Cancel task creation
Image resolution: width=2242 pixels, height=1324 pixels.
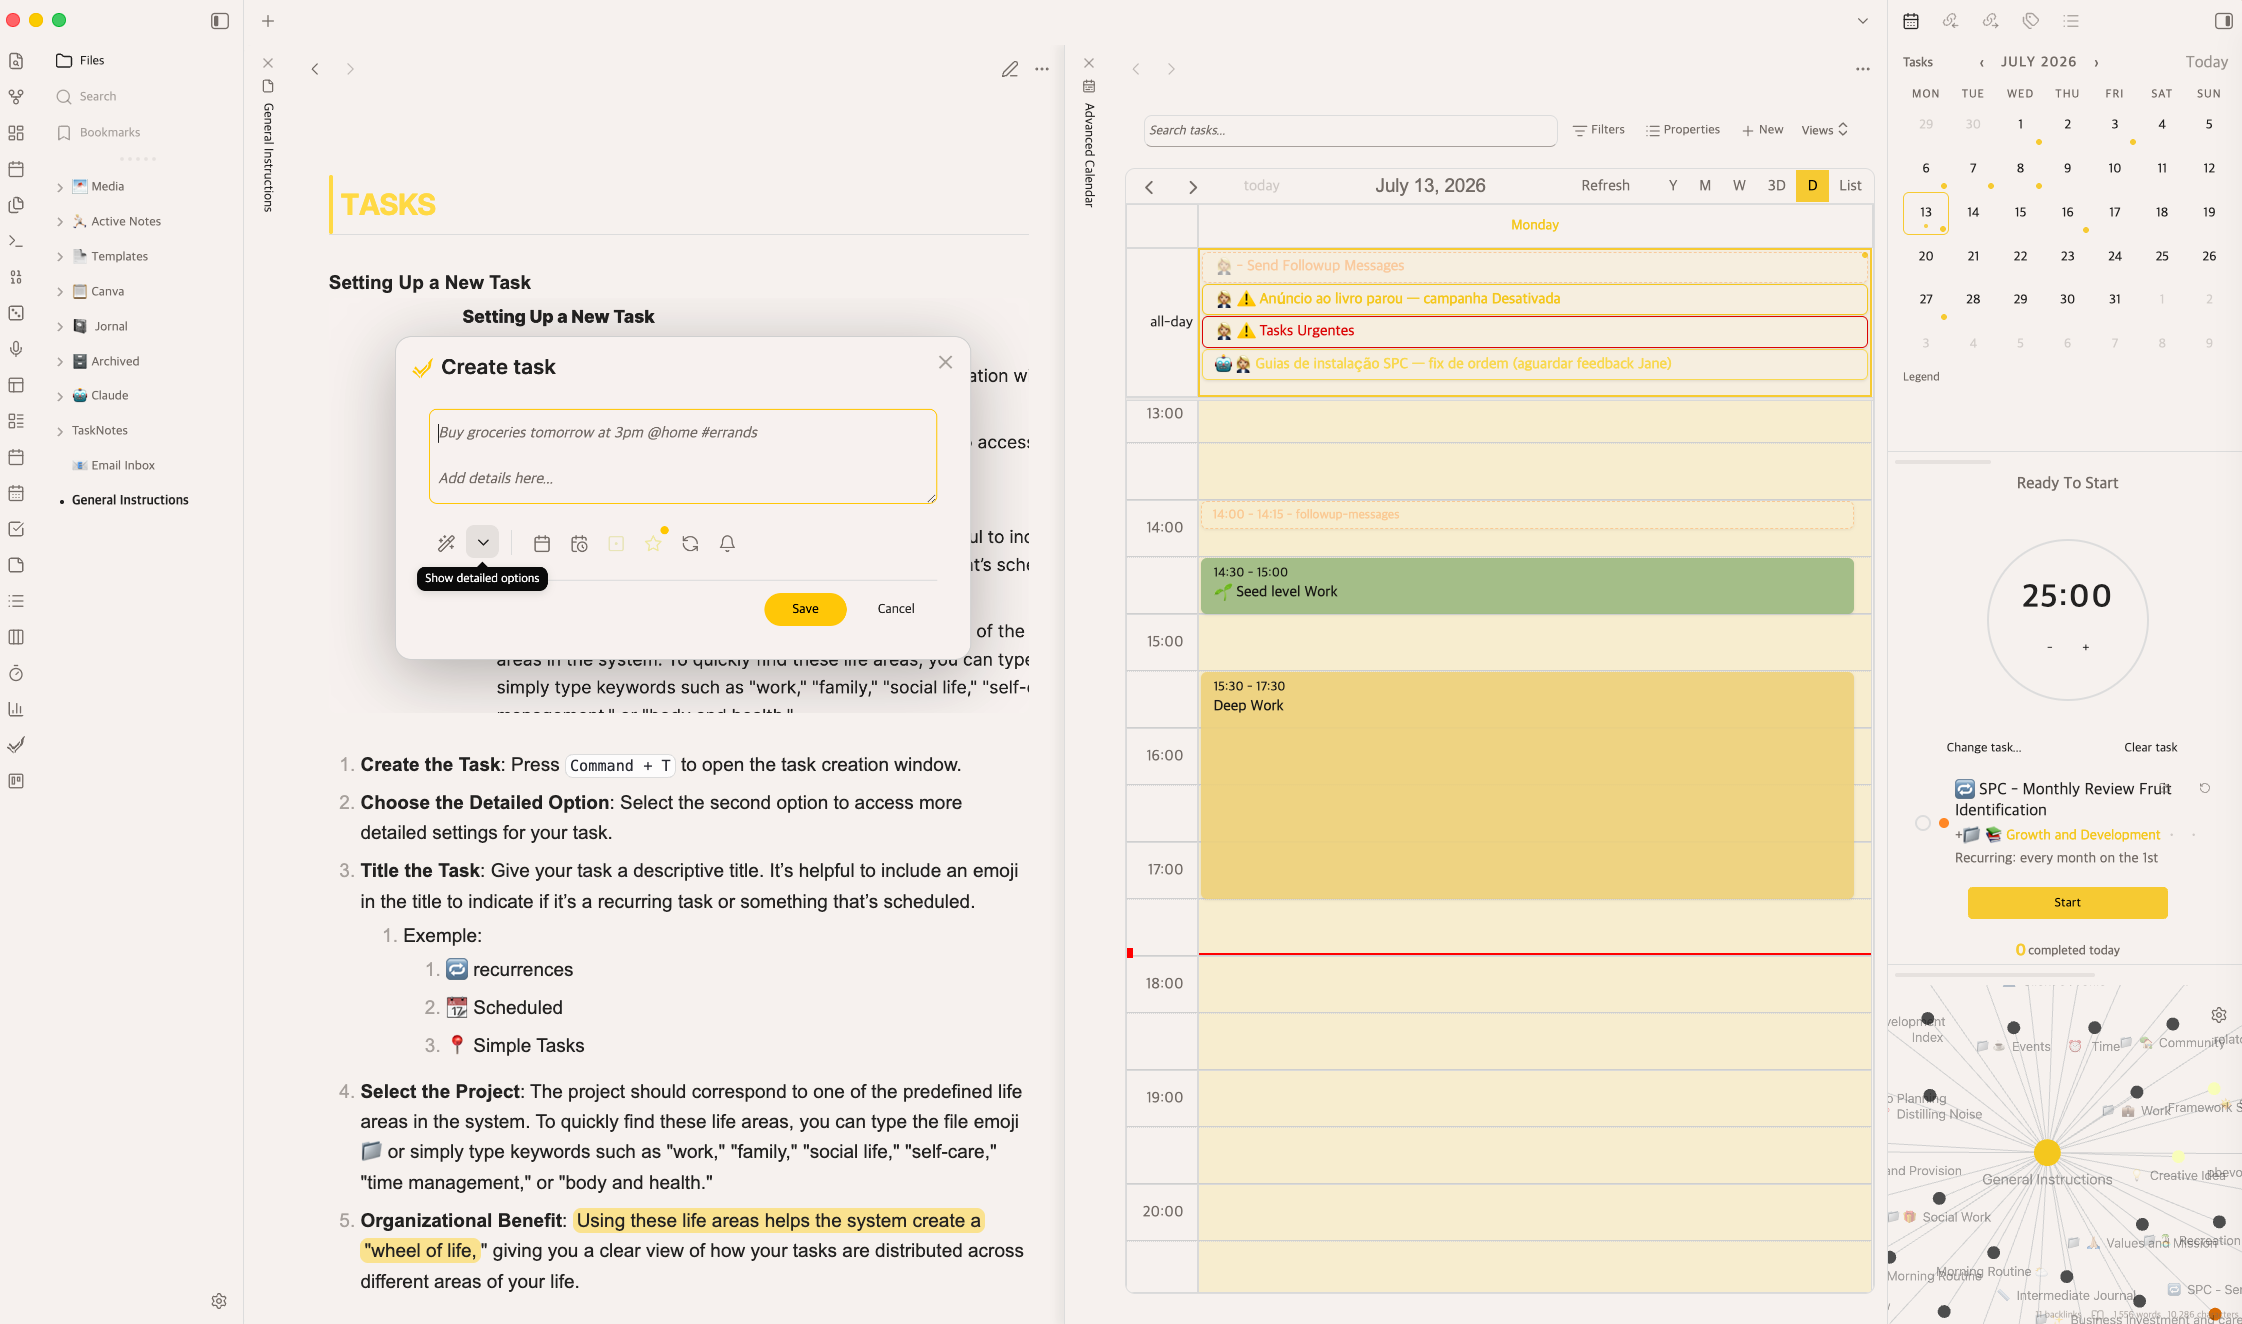(896, 609)
